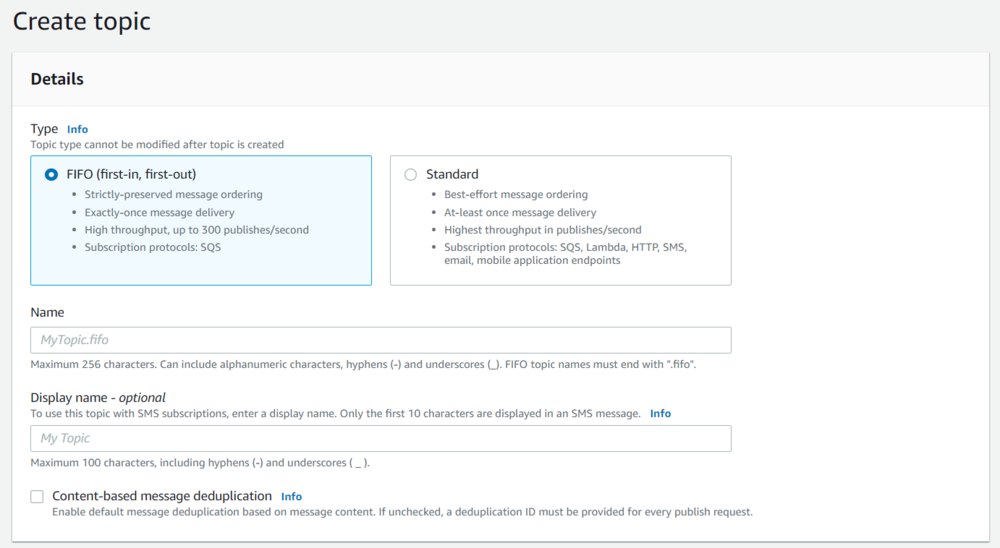
Task: Click the "At-least once message delivery" bullet
Action: point(520,212)
